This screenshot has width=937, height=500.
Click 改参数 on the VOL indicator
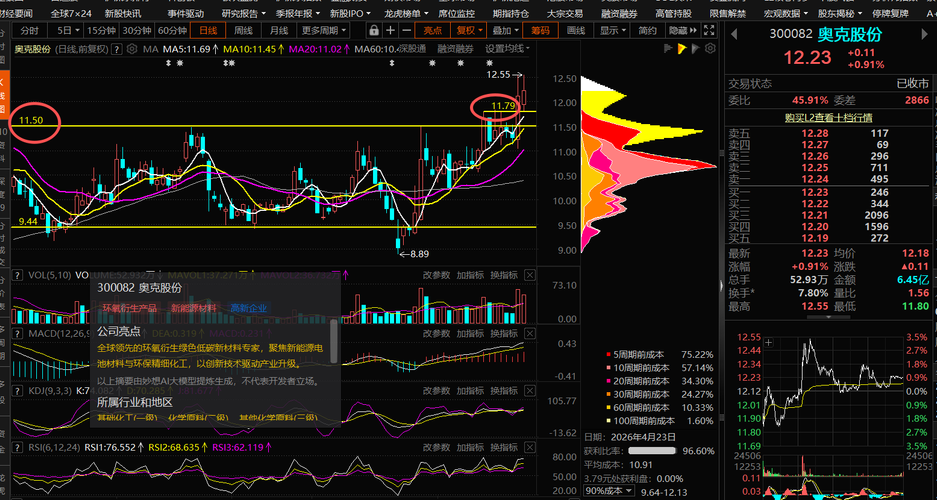tap(436, 275)
